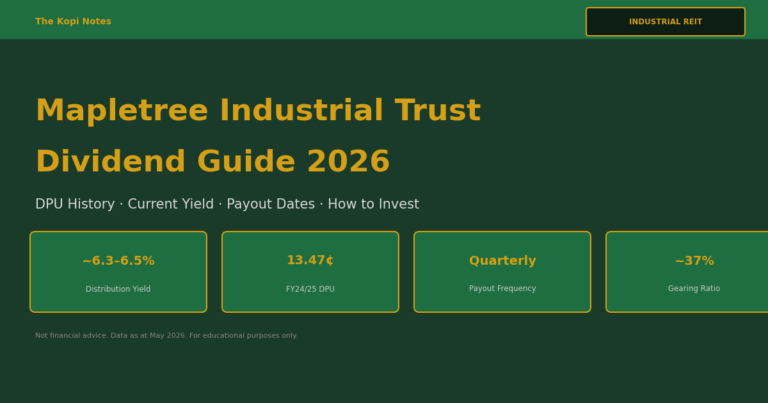Screen dimensions: 768x403
Task: Open the Distribution Yield stat card
Action: [x=118, y=272]
